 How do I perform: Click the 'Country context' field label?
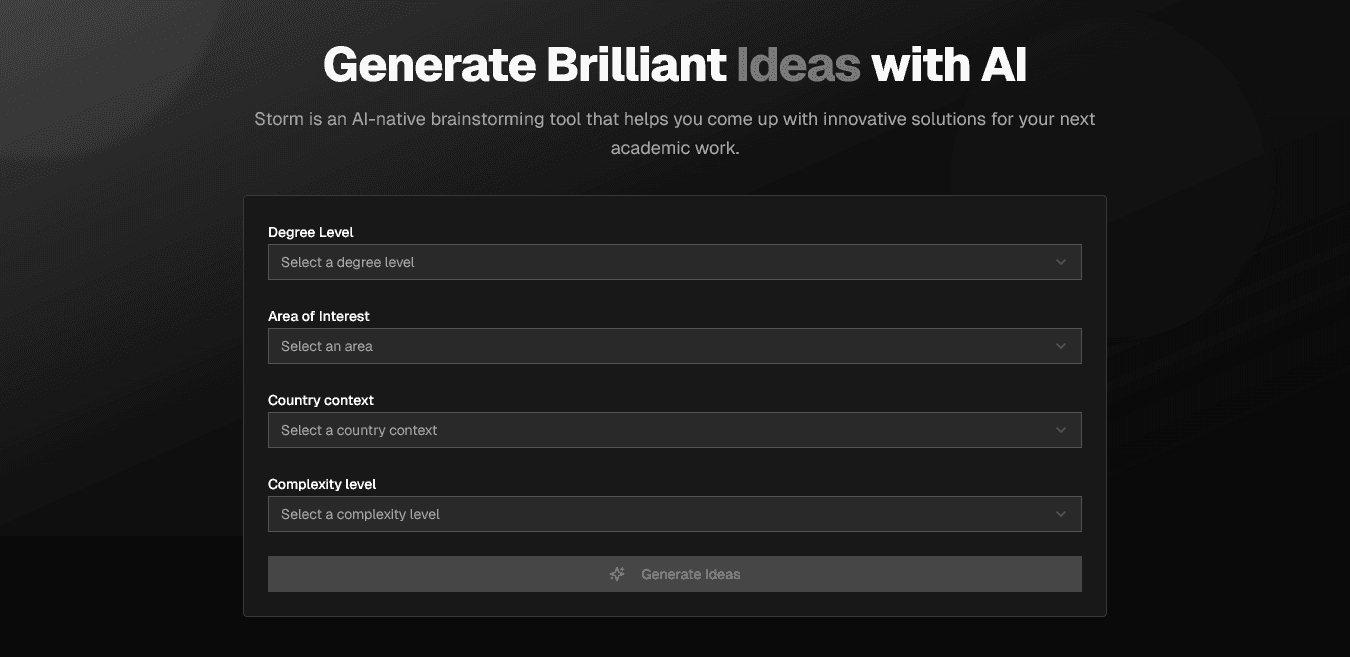(321, 400)
